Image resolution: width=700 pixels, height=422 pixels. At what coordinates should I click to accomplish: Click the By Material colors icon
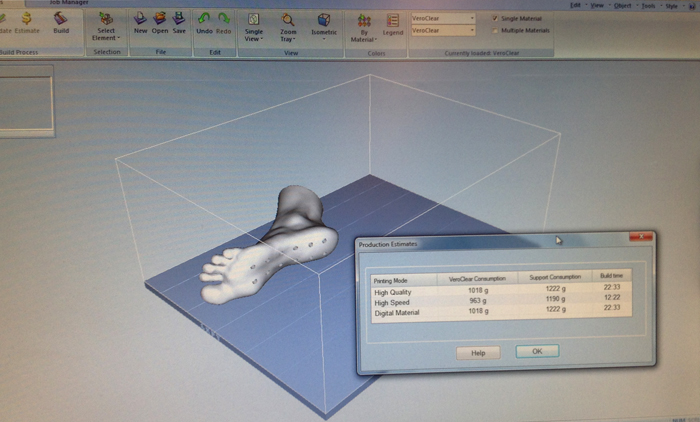coord(364,21)
